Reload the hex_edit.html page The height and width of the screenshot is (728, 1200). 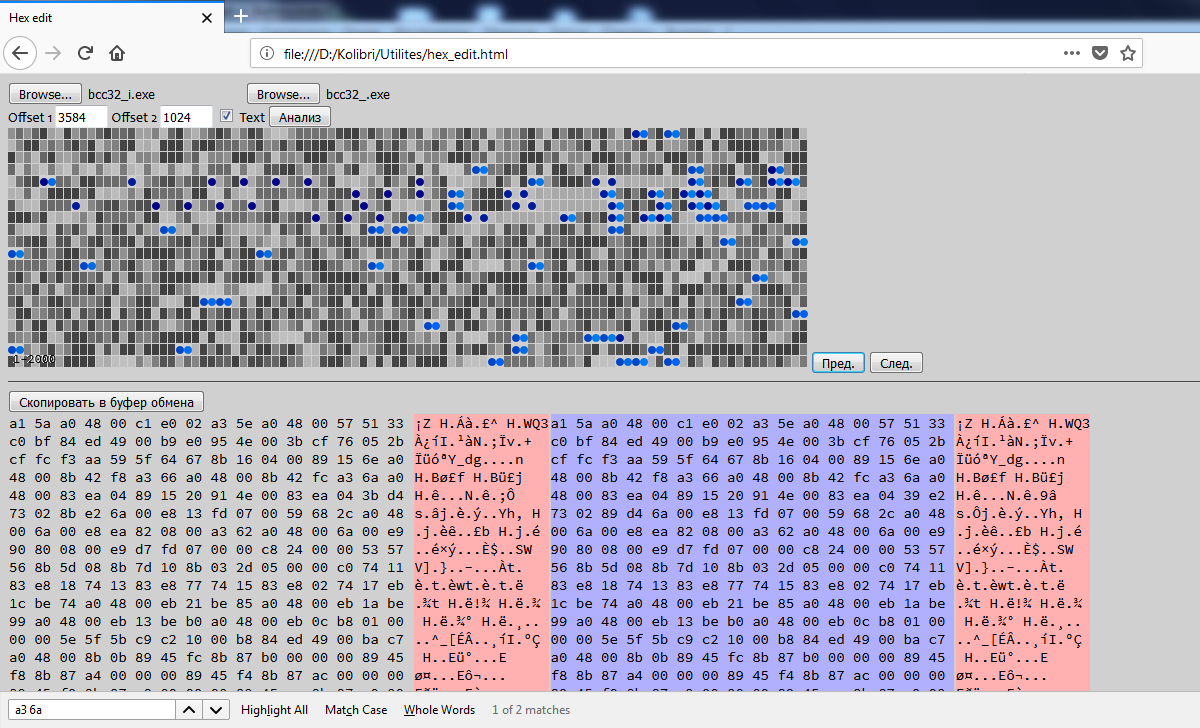(x=85, y=53)
